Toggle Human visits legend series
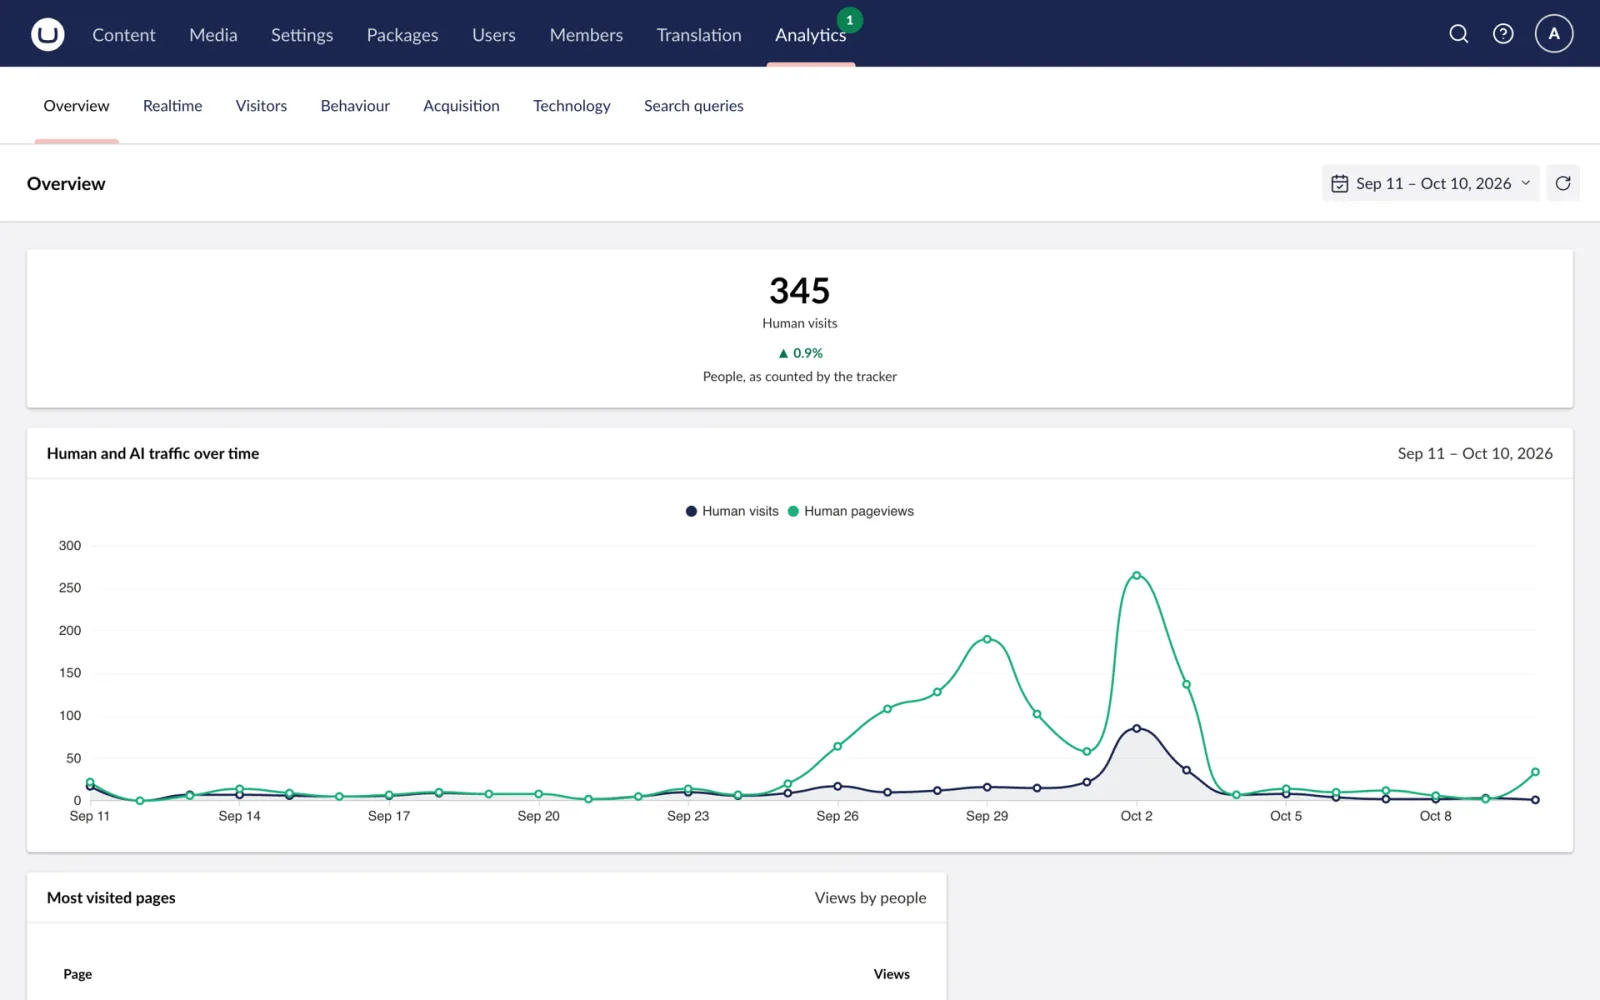1600x1000 pixels. [732, 511]
